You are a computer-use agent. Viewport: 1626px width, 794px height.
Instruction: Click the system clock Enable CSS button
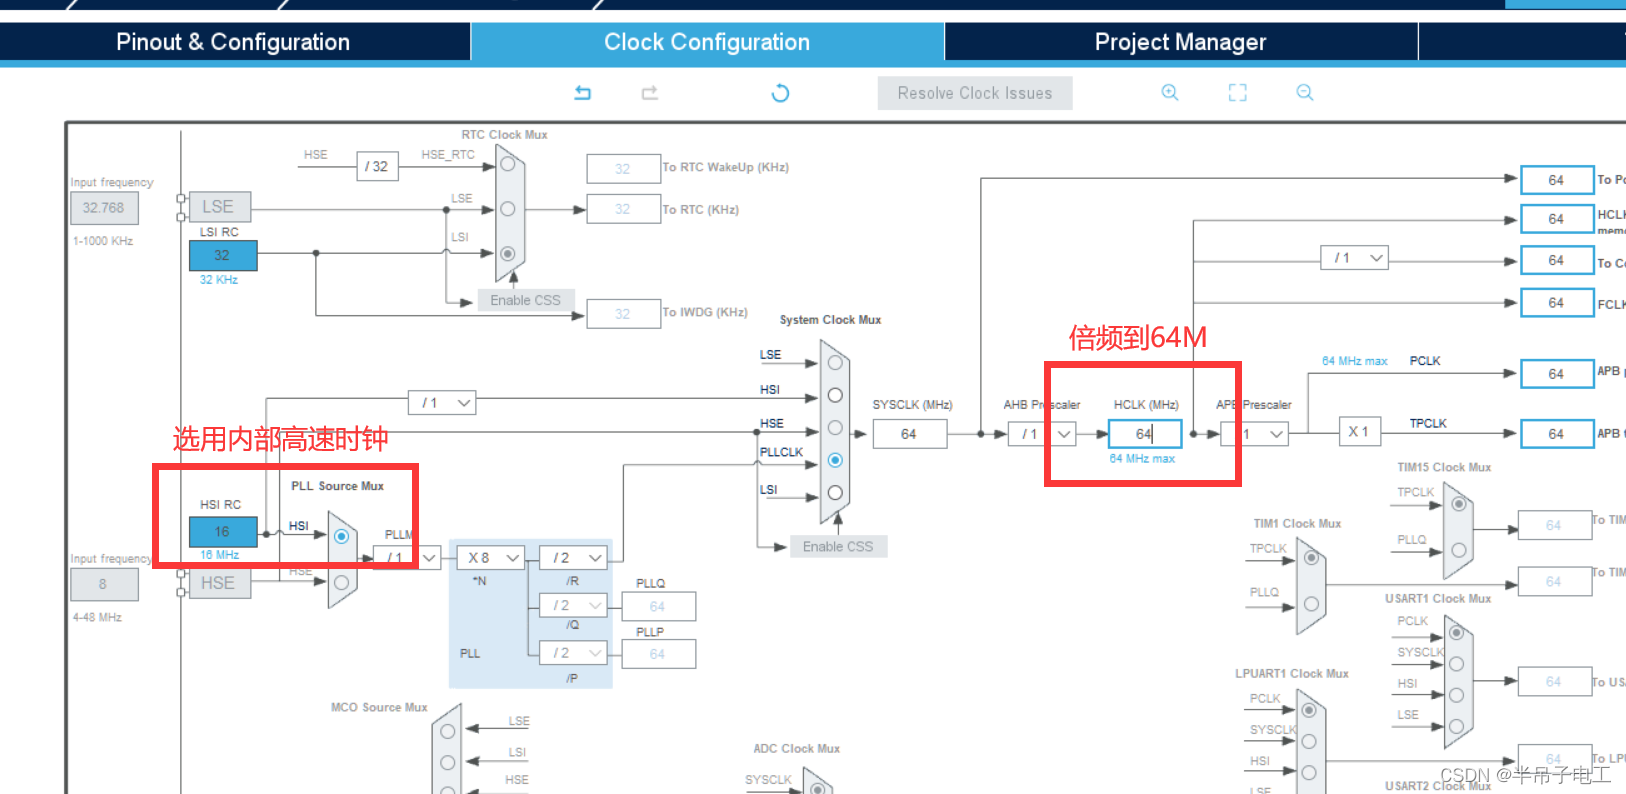[x=838, y=546]
